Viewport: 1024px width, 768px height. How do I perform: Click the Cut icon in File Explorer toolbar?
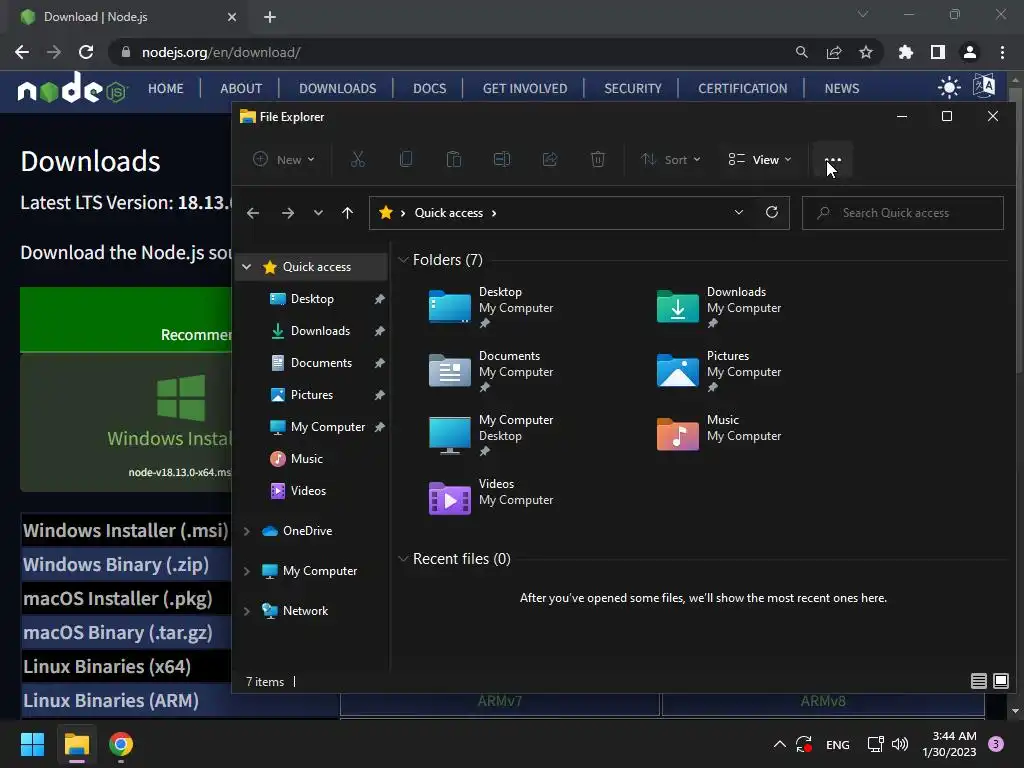pos(358,159)
